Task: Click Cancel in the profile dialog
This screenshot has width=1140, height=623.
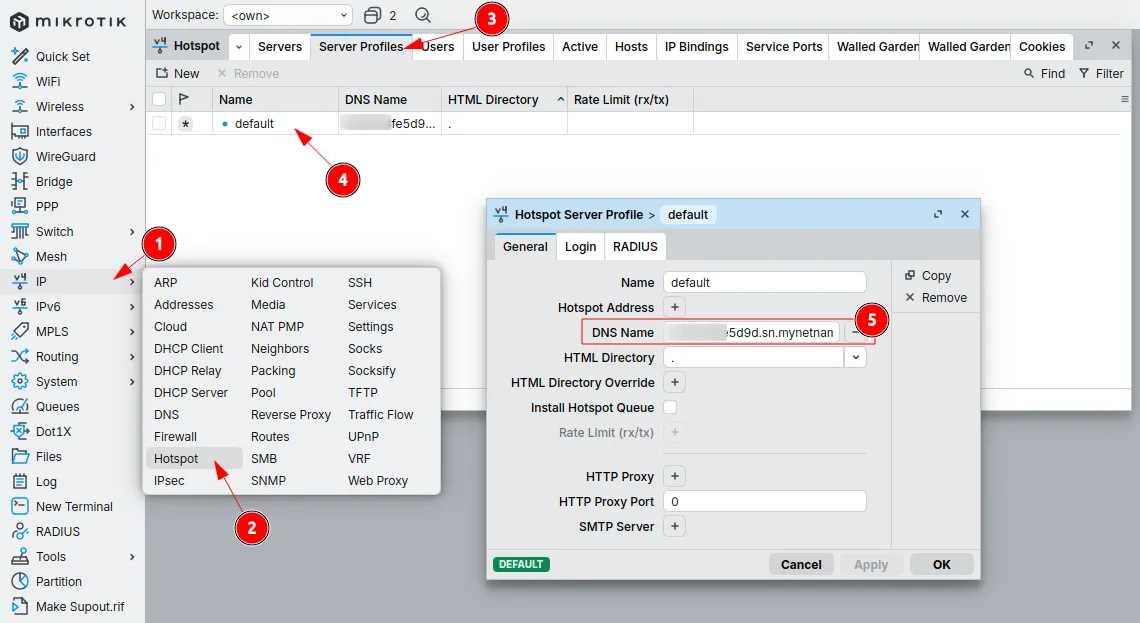Action: click(800, 564)
